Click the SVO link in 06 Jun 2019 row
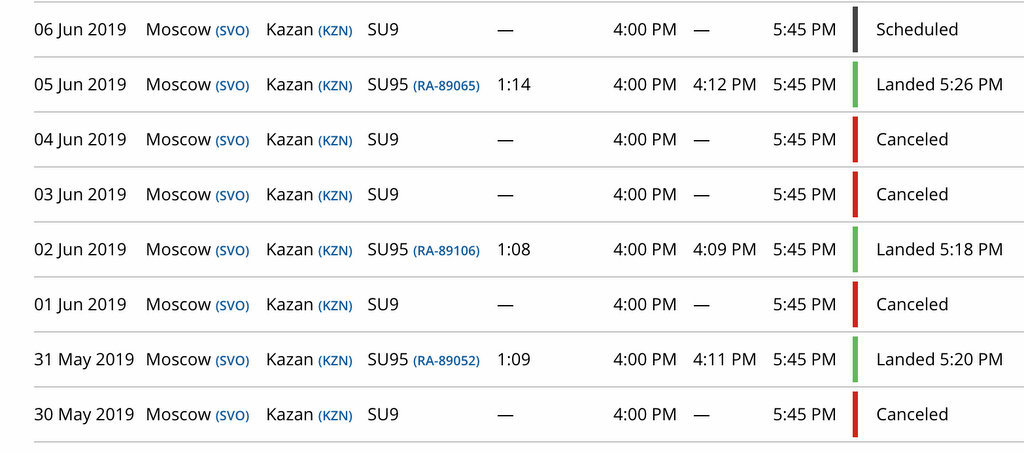Viewport: 1024px width, 453px height. click(x=232, y=31)
